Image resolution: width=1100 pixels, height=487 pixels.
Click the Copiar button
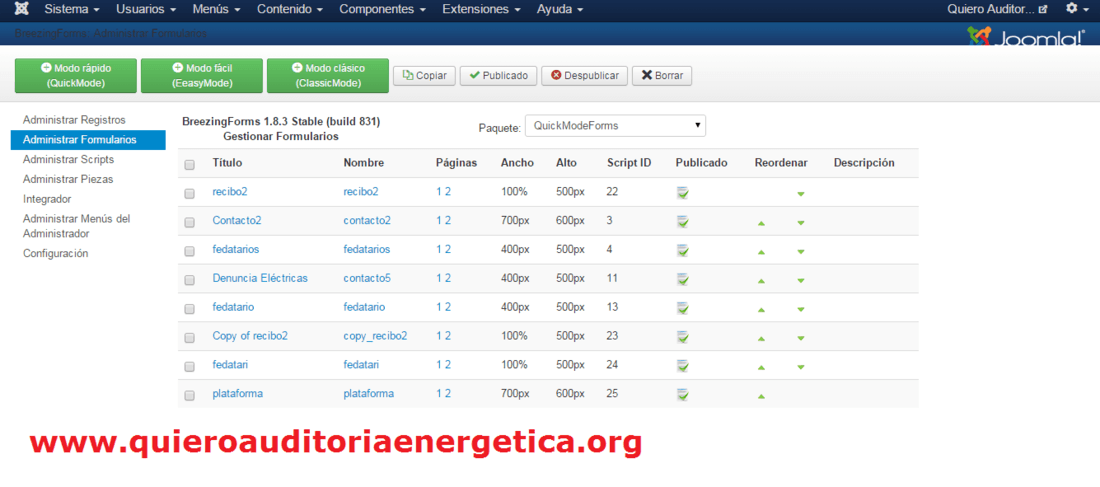(x=424, y=76)
